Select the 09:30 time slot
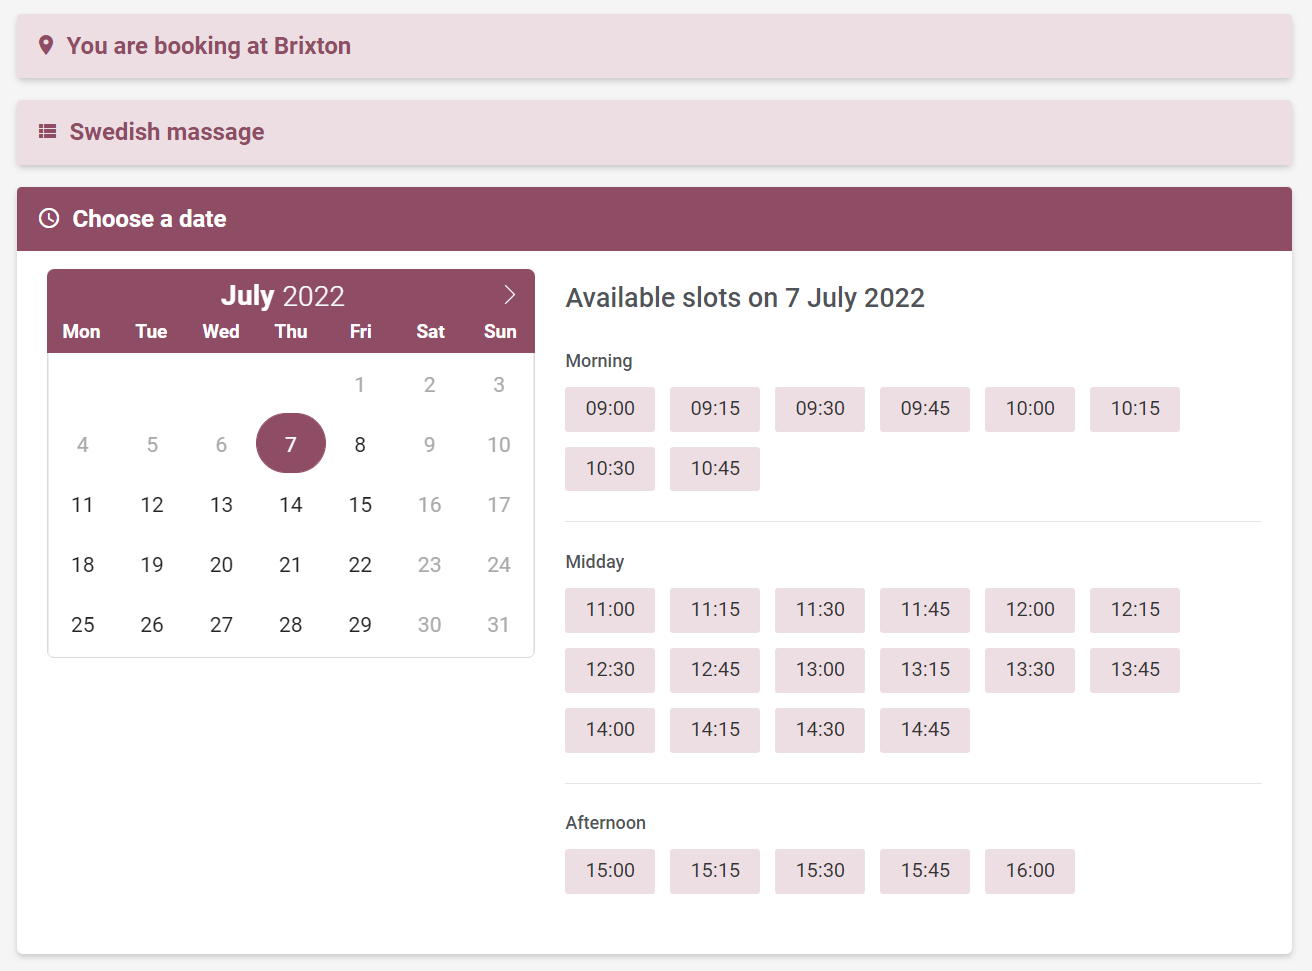The width and height of the screenshot is (1312, 971). pos(820,409)
